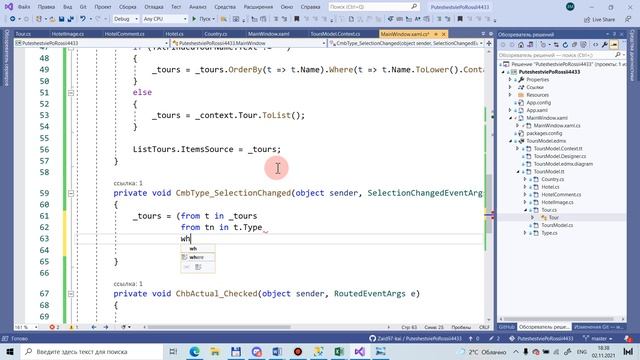Screen dimensions: 640x360
Task: Open the Windows Start menu
Action: [x=10, y=351]
